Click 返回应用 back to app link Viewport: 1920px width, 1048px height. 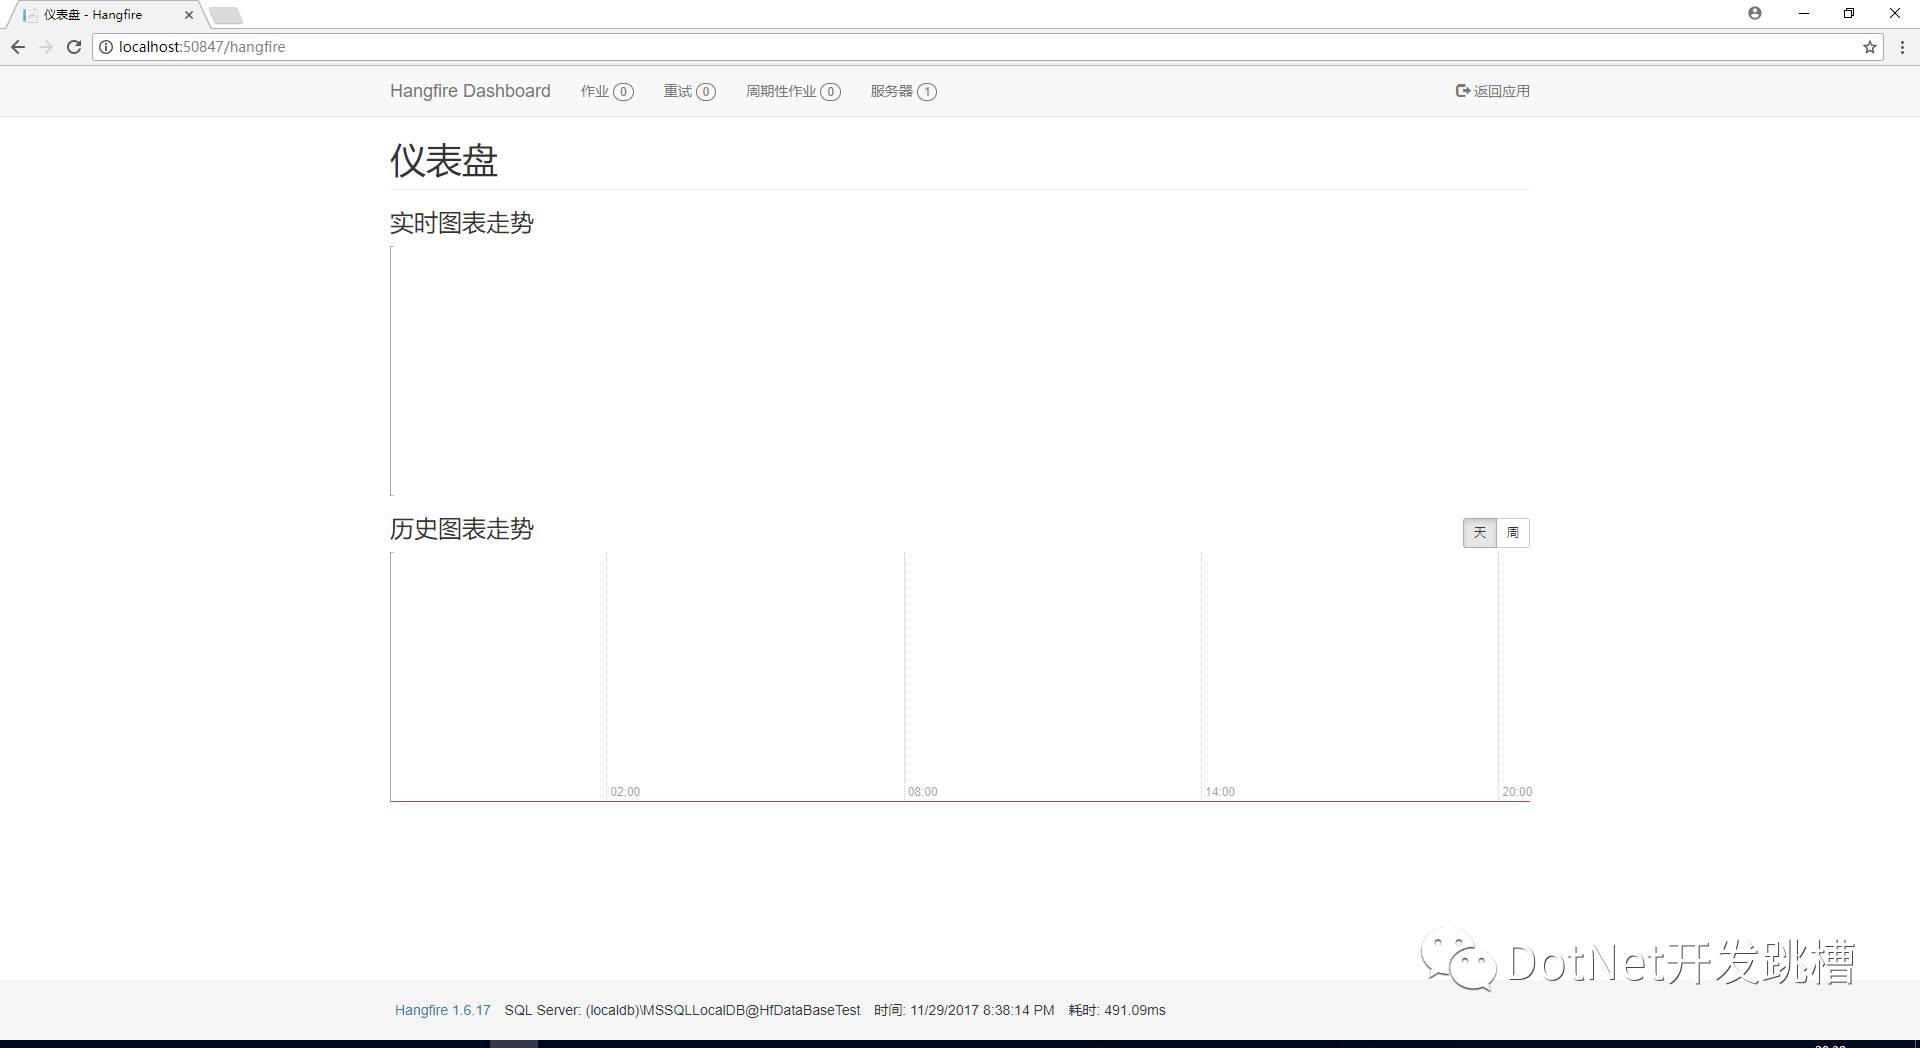tap(1493, 91)
